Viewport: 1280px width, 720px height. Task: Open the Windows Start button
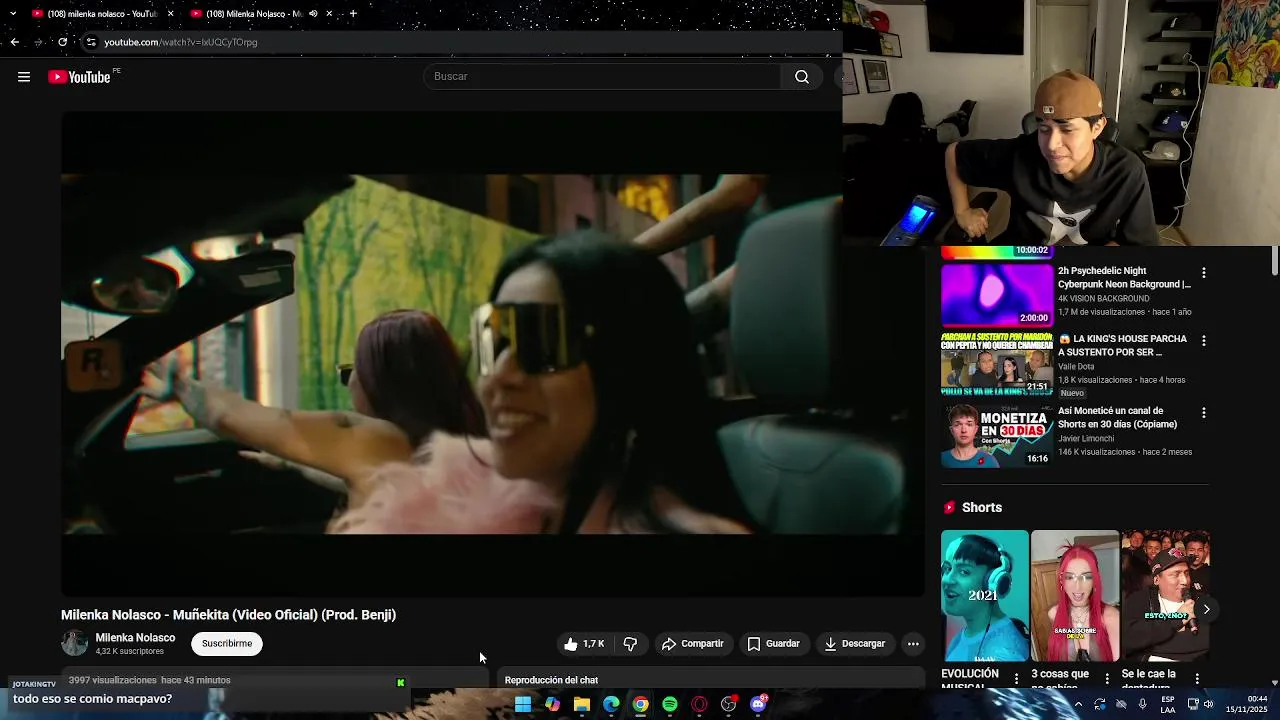(x=523, y=704)
